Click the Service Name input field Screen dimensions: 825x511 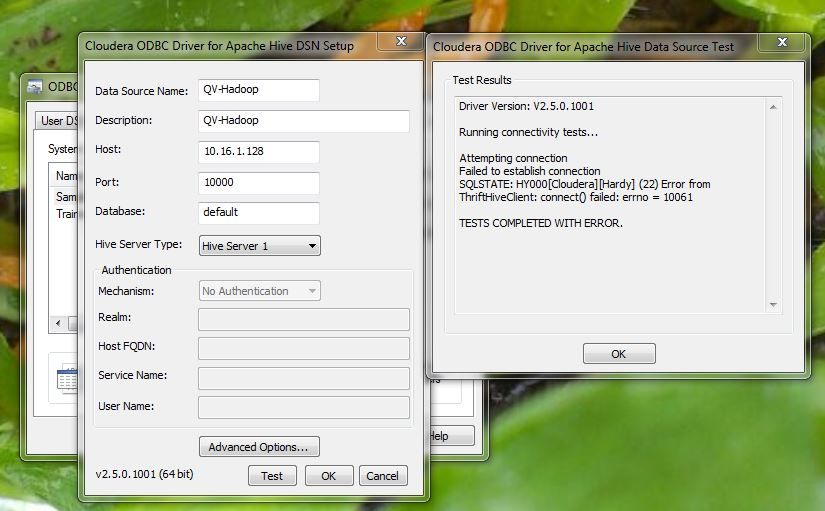coord(304,378)
